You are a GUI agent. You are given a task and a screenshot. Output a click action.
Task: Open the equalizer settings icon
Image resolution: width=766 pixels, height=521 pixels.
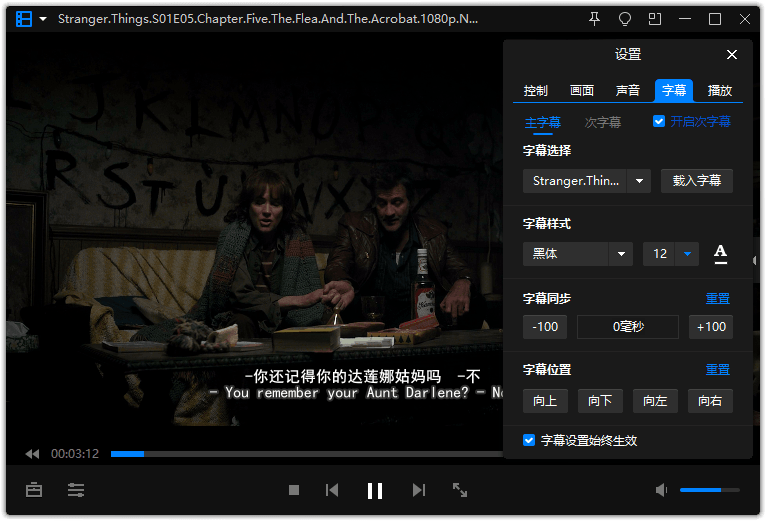(x=76, y=490)
